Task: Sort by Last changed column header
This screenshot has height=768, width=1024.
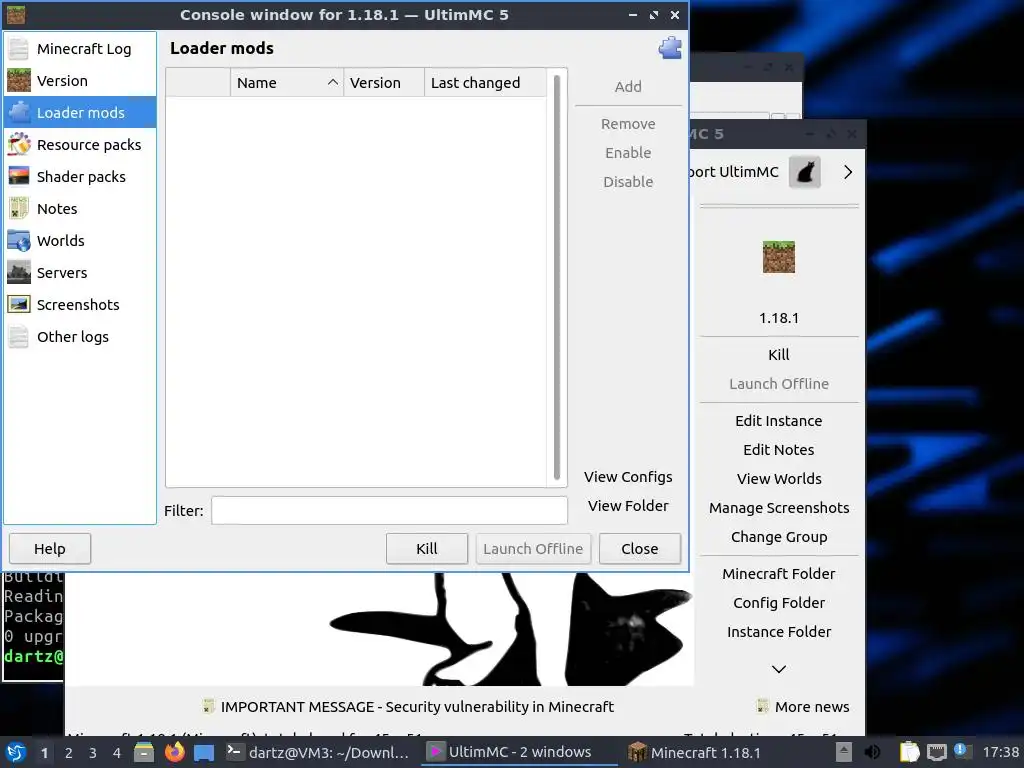Action: click(x=485, y=83)
